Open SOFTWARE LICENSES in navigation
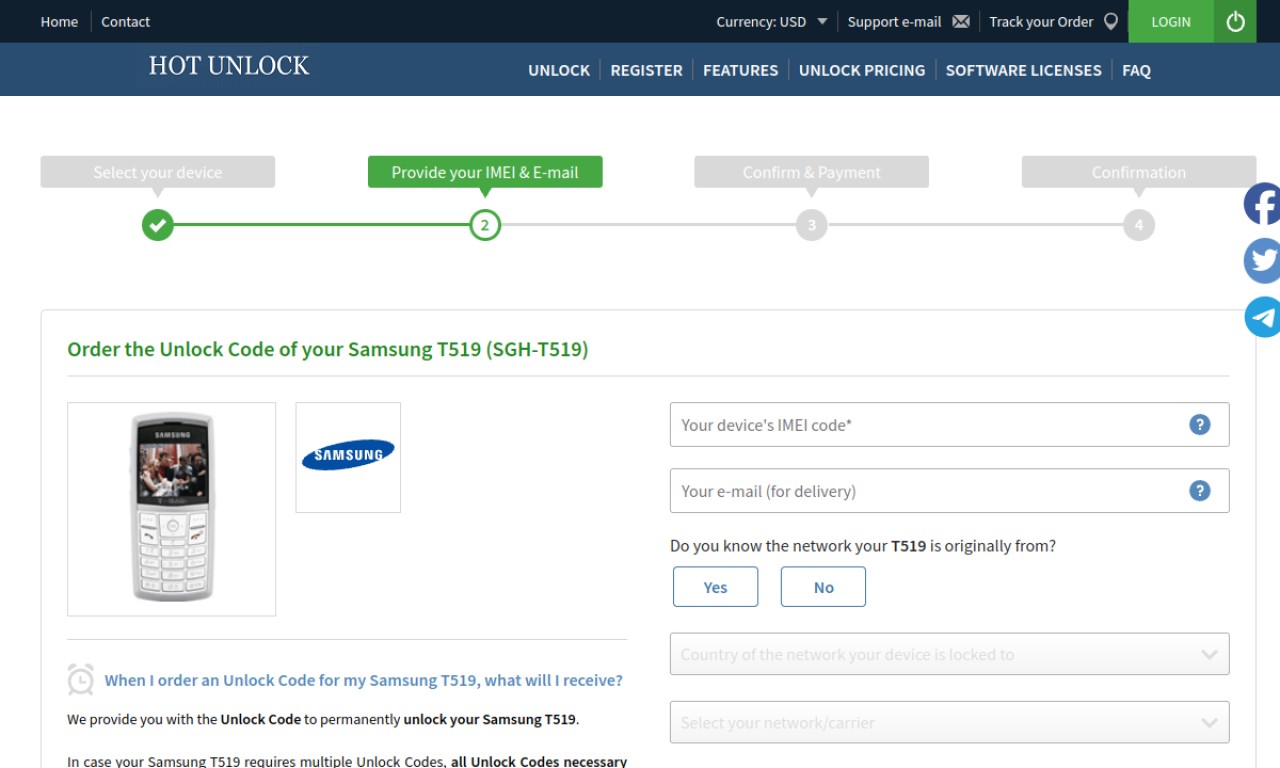The image size is (1280, 768). 1023,70
